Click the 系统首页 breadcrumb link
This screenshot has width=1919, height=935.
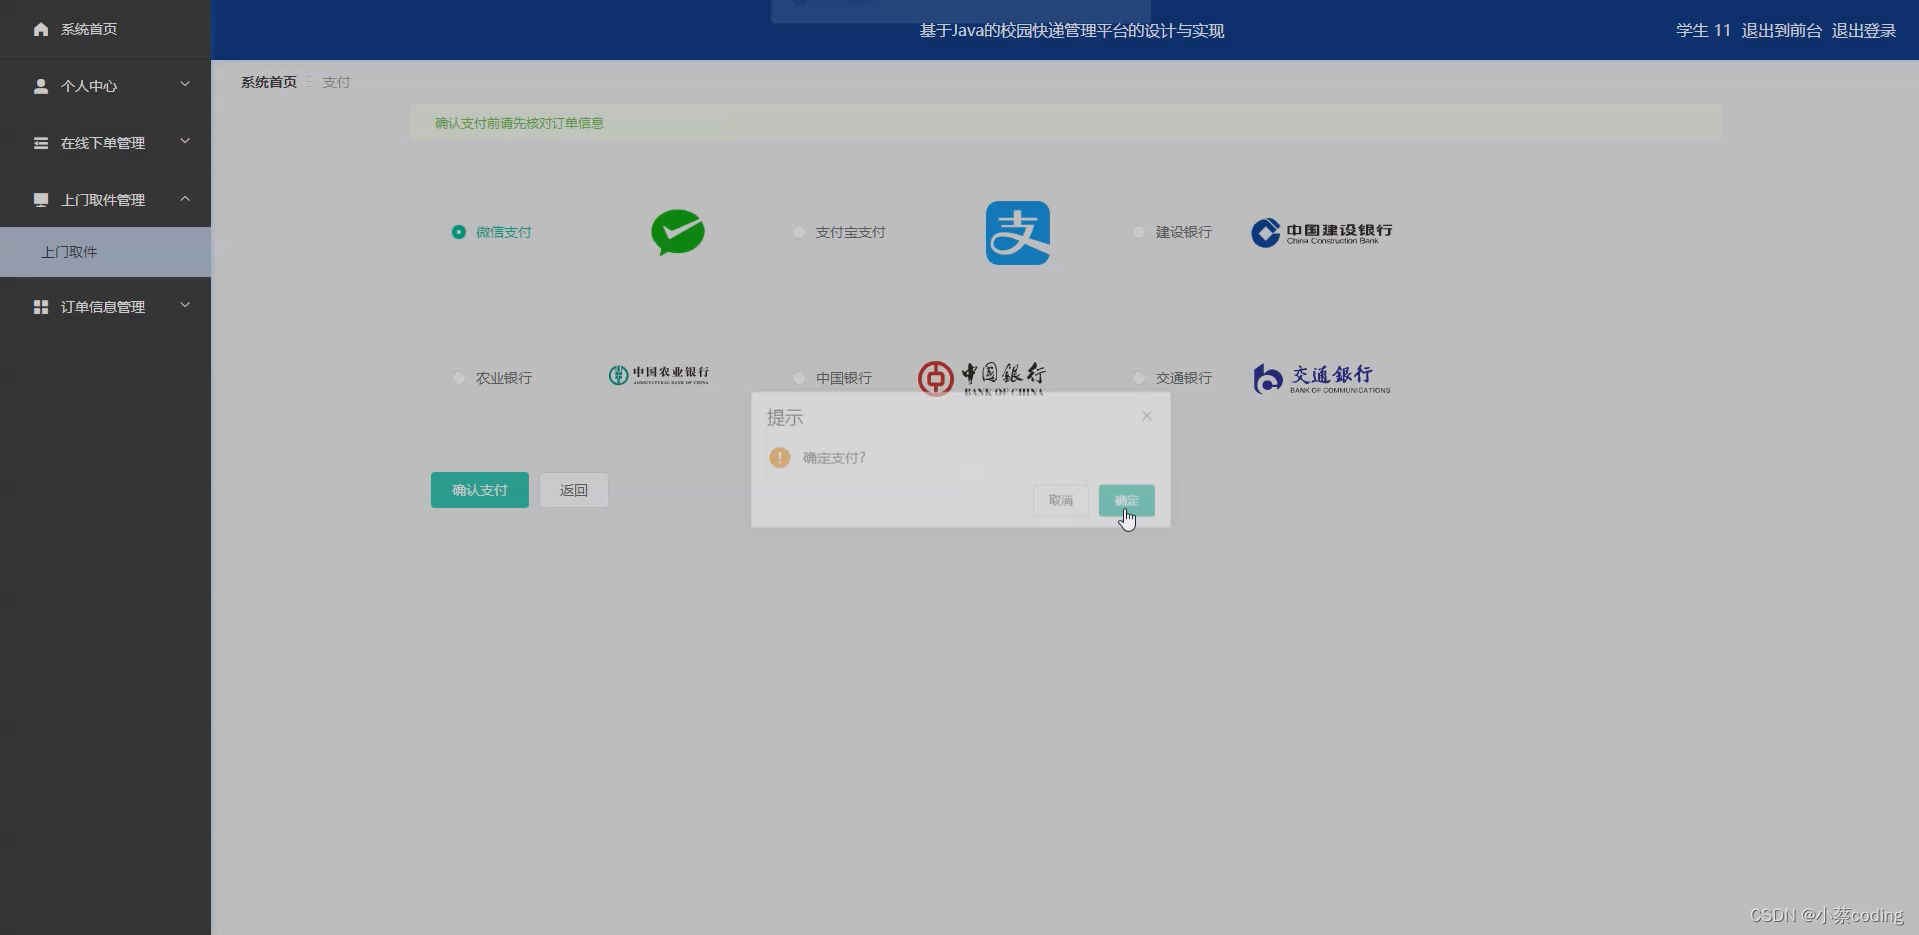click(x=269, y=82)
